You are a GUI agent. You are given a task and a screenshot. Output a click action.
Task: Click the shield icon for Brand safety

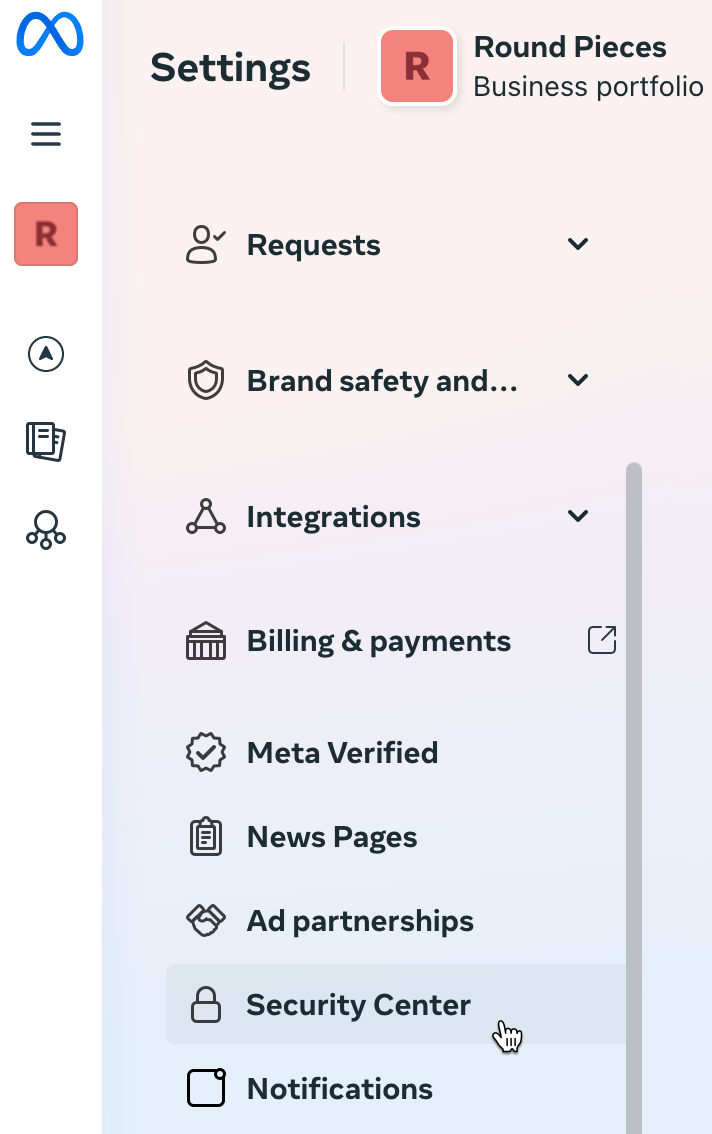tap(206, 380)
